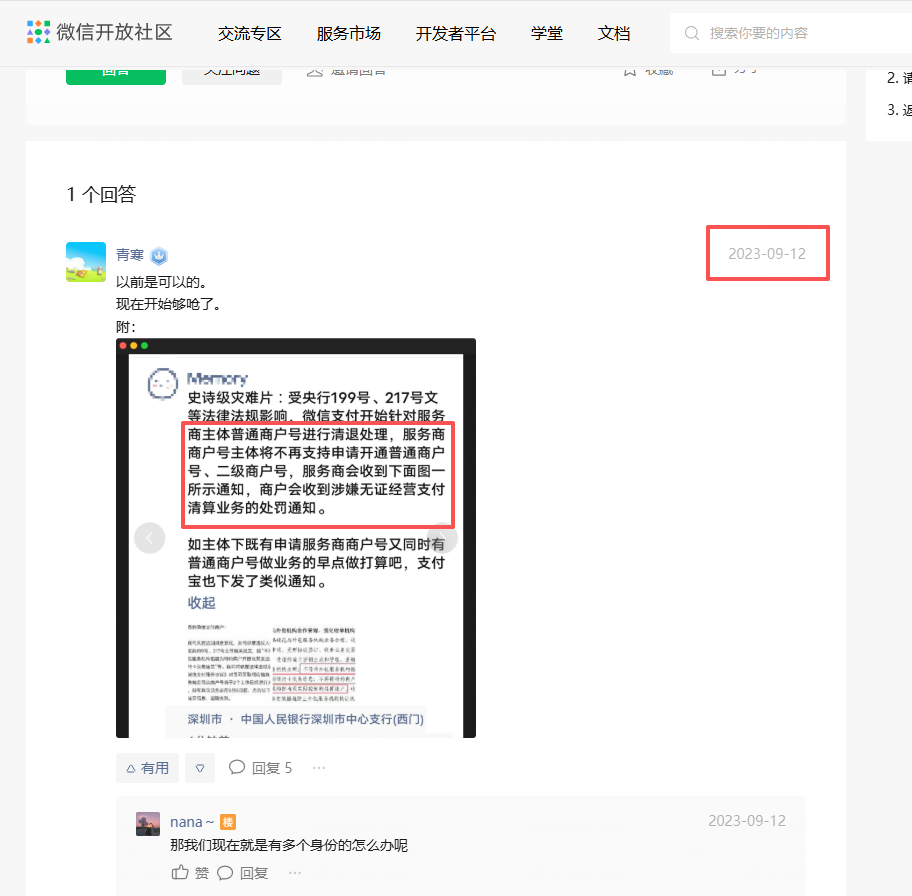Open the 文档 menu item
This screenshot has width=912, height=896.
click(x=614, y=34)
